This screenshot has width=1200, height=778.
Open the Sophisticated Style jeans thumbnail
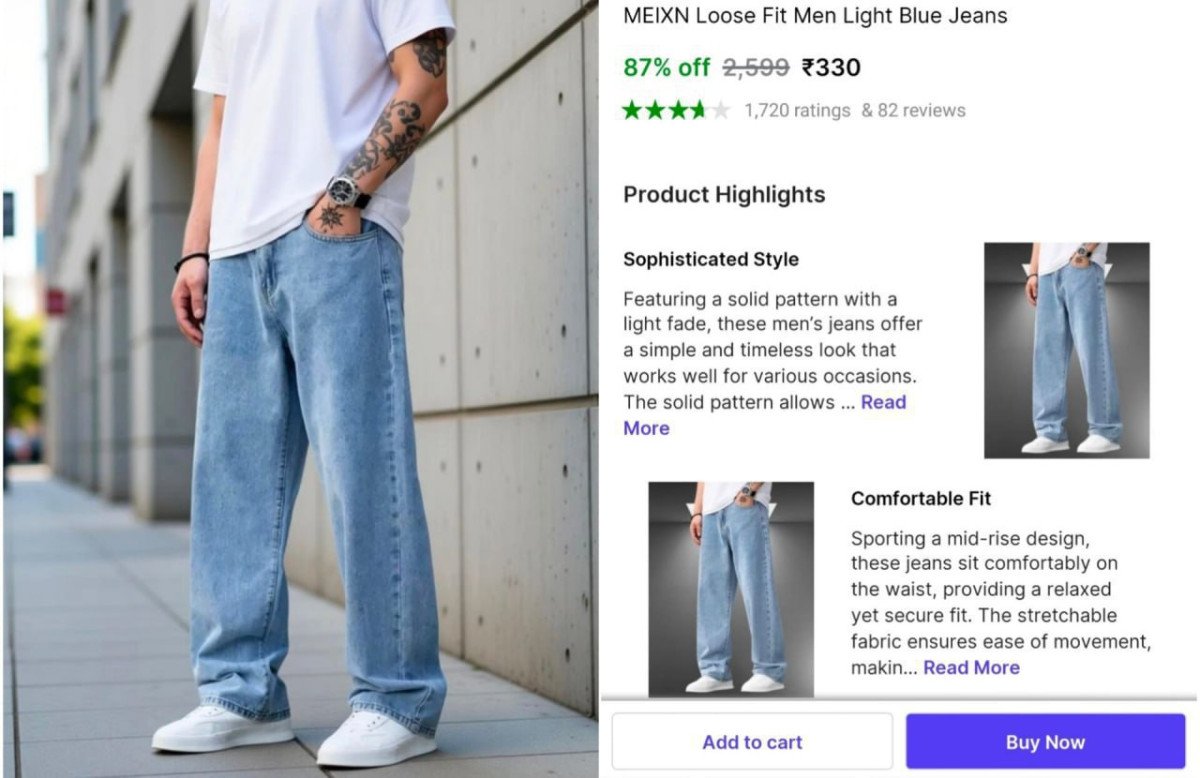coord(1066,350)
